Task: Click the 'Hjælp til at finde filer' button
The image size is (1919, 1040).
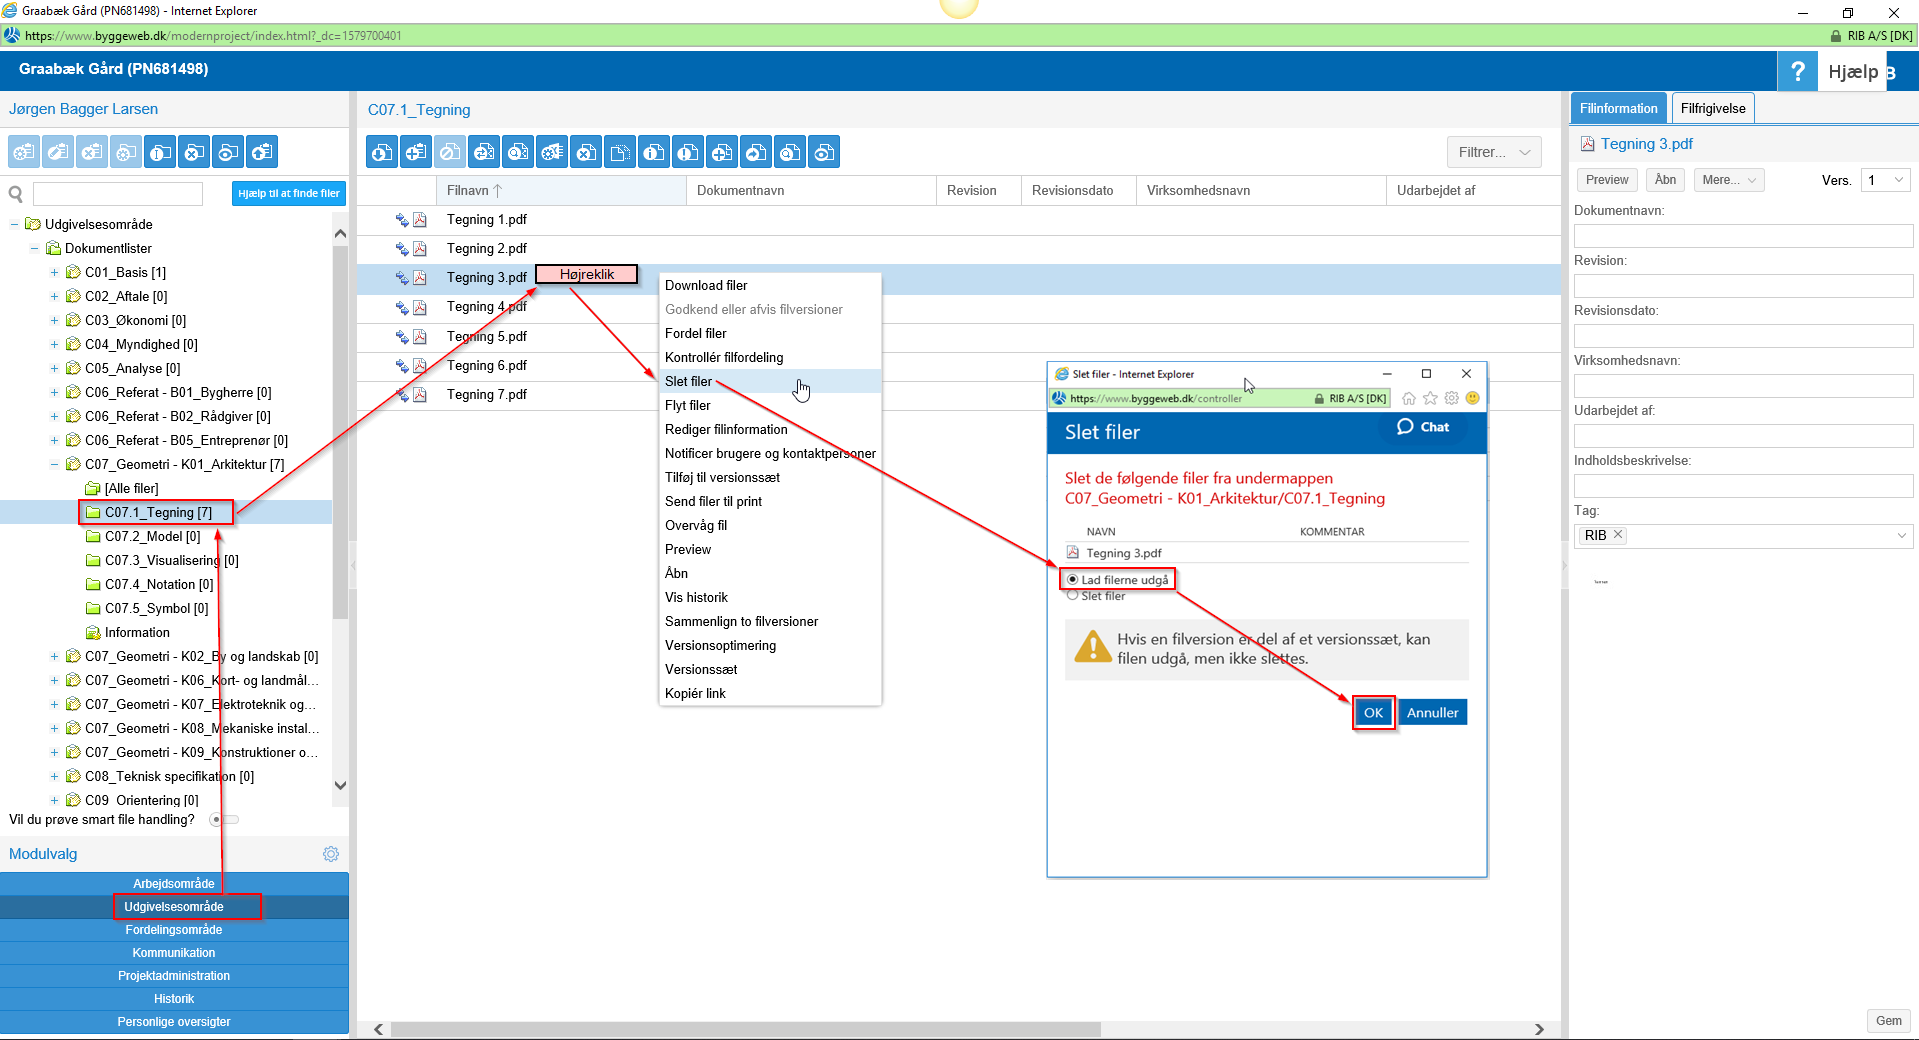Action: pos(289,193)
